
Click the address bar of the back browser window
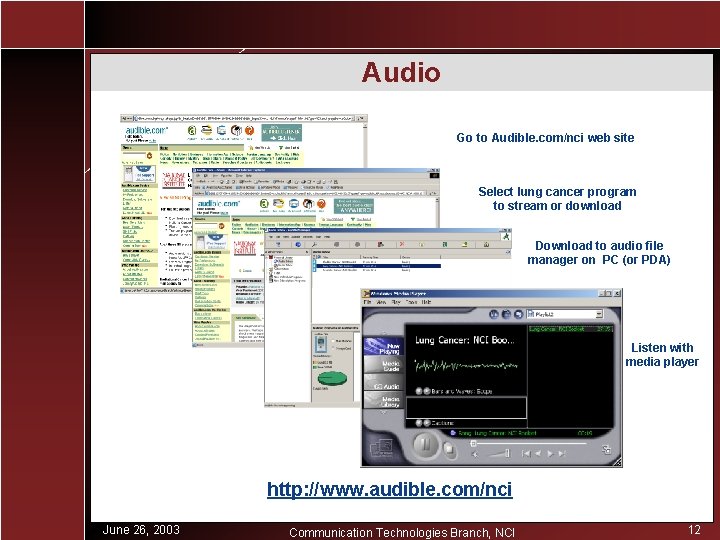tap(243, 118)
